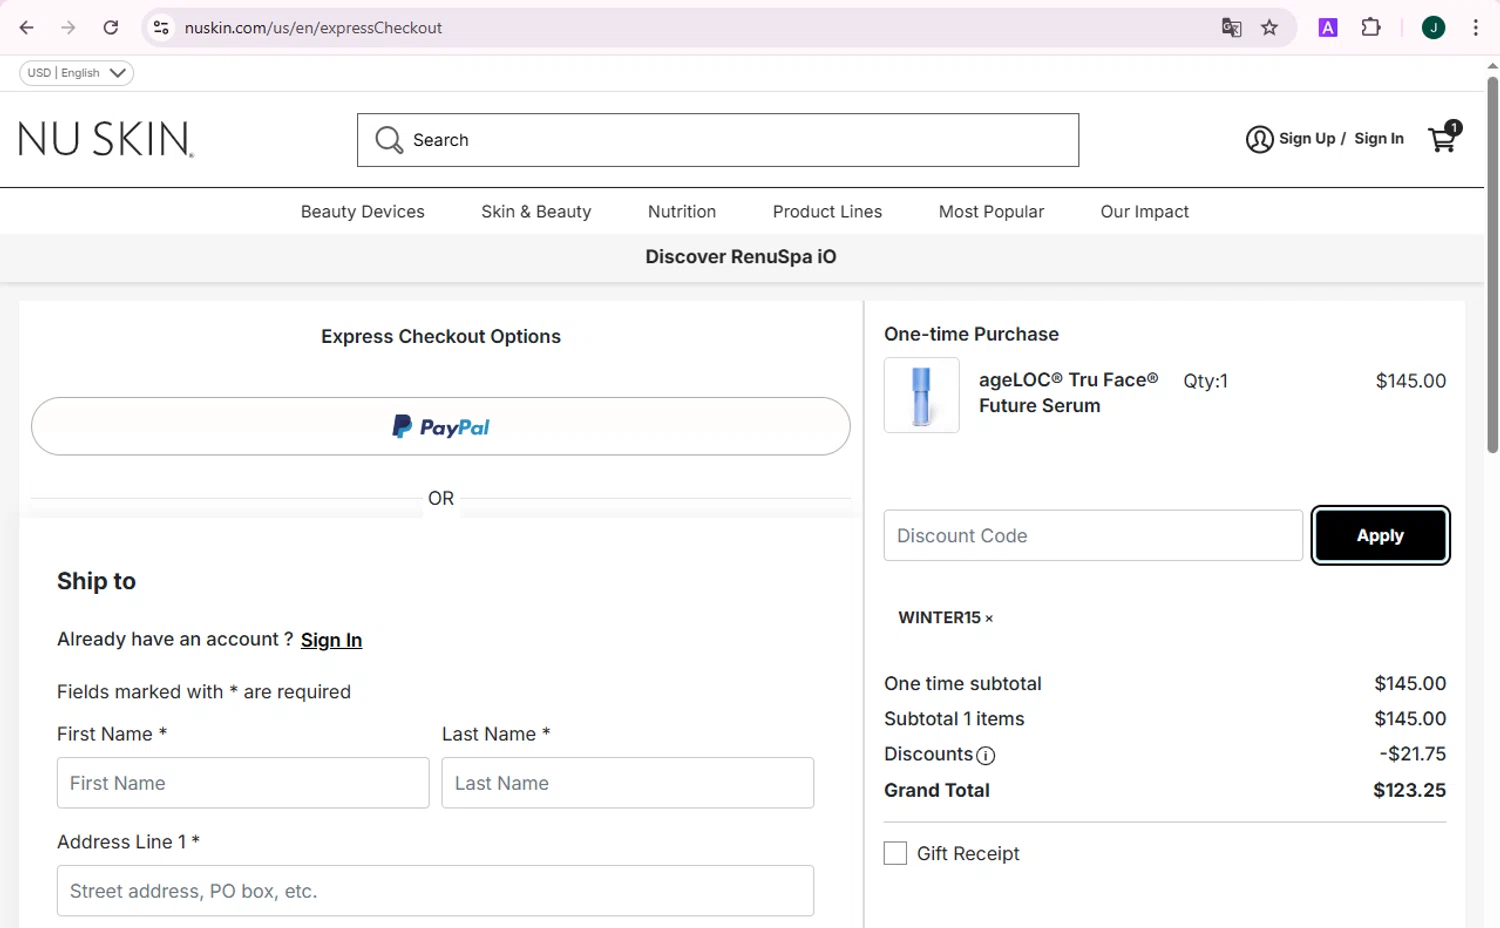Open the Chrome profile avatar J
Screen dimensions: 1500x928
(1433, 28)
